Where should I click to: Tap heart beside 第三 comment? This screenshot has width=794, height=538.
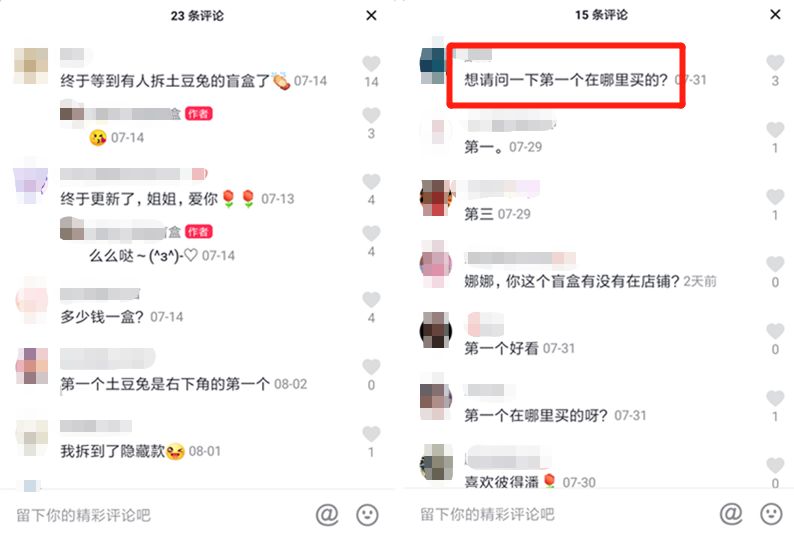tap(775, 197)
